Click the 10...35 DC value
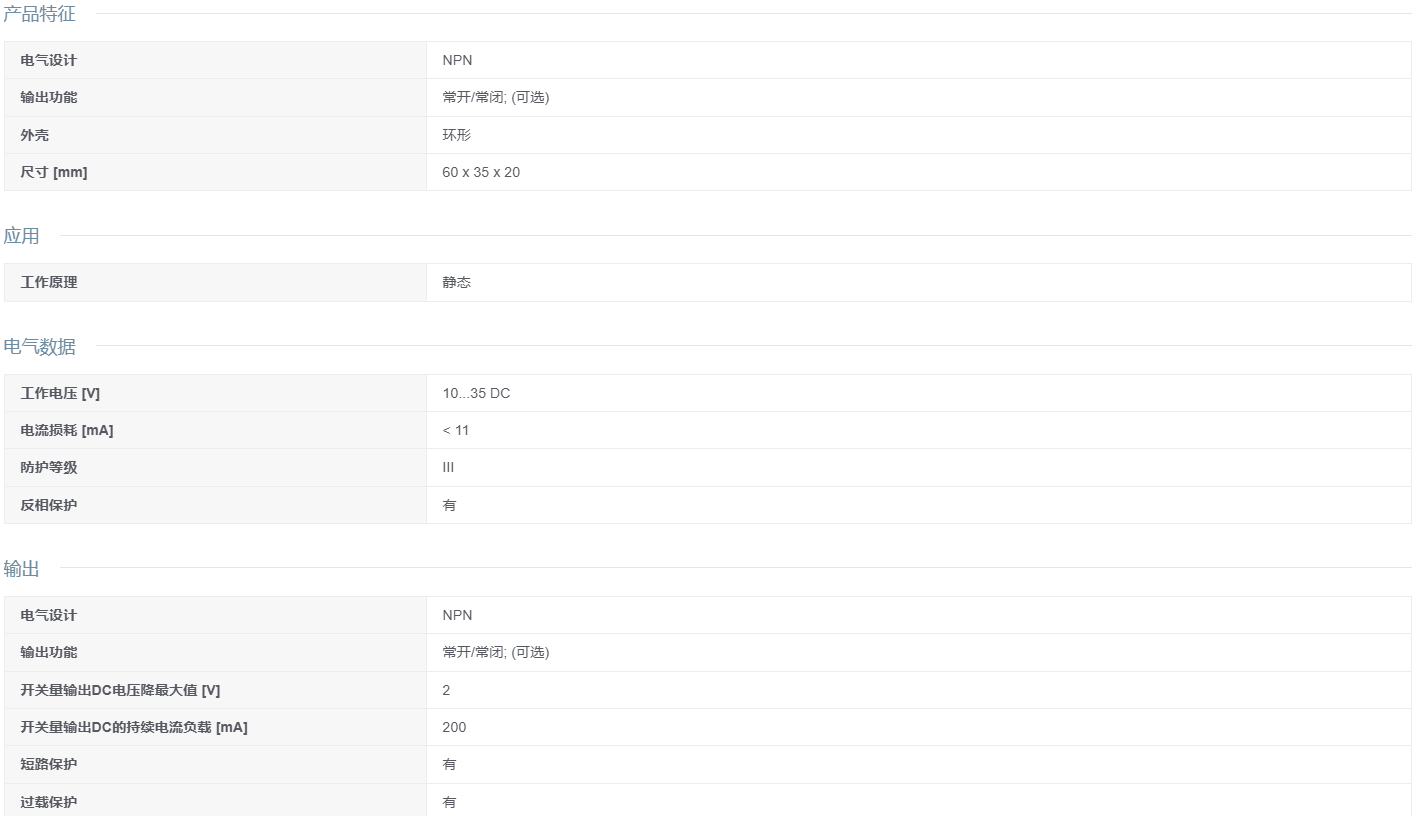The width and height of the screenshot is (1421, 816). [476, 393]
